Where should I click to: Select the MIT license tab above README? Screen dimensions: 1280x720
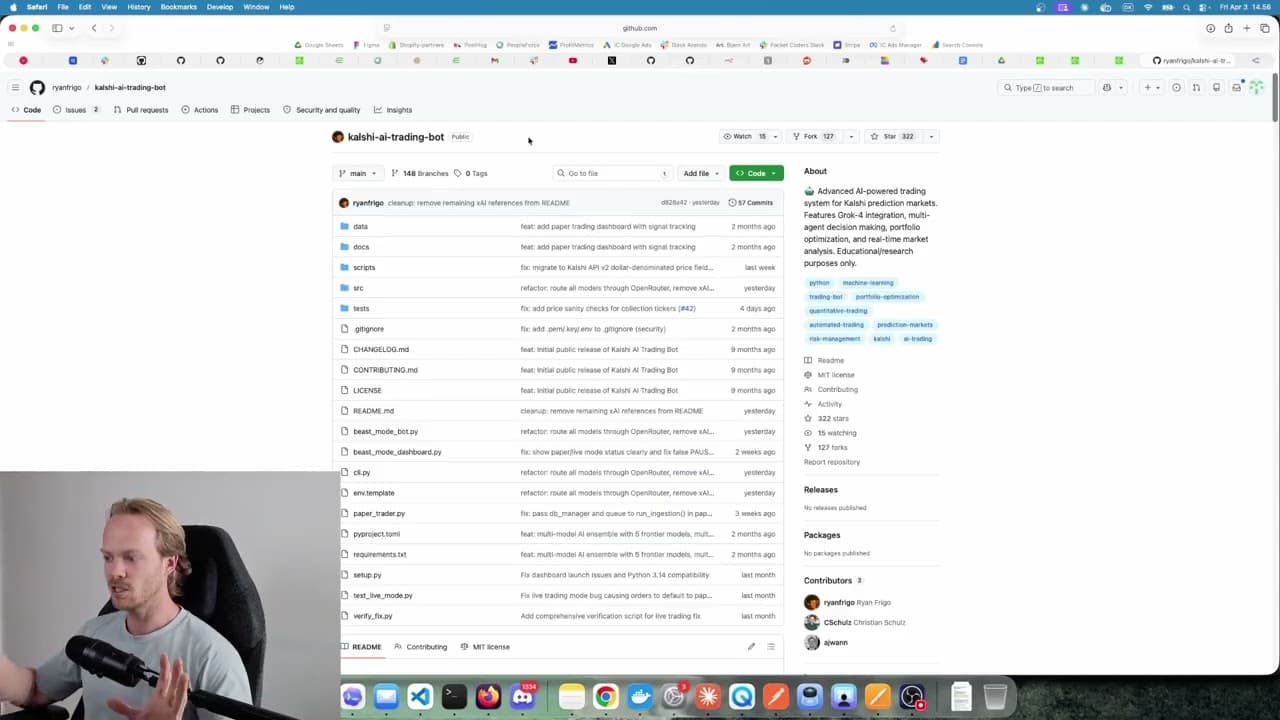[x=485, y=647]
